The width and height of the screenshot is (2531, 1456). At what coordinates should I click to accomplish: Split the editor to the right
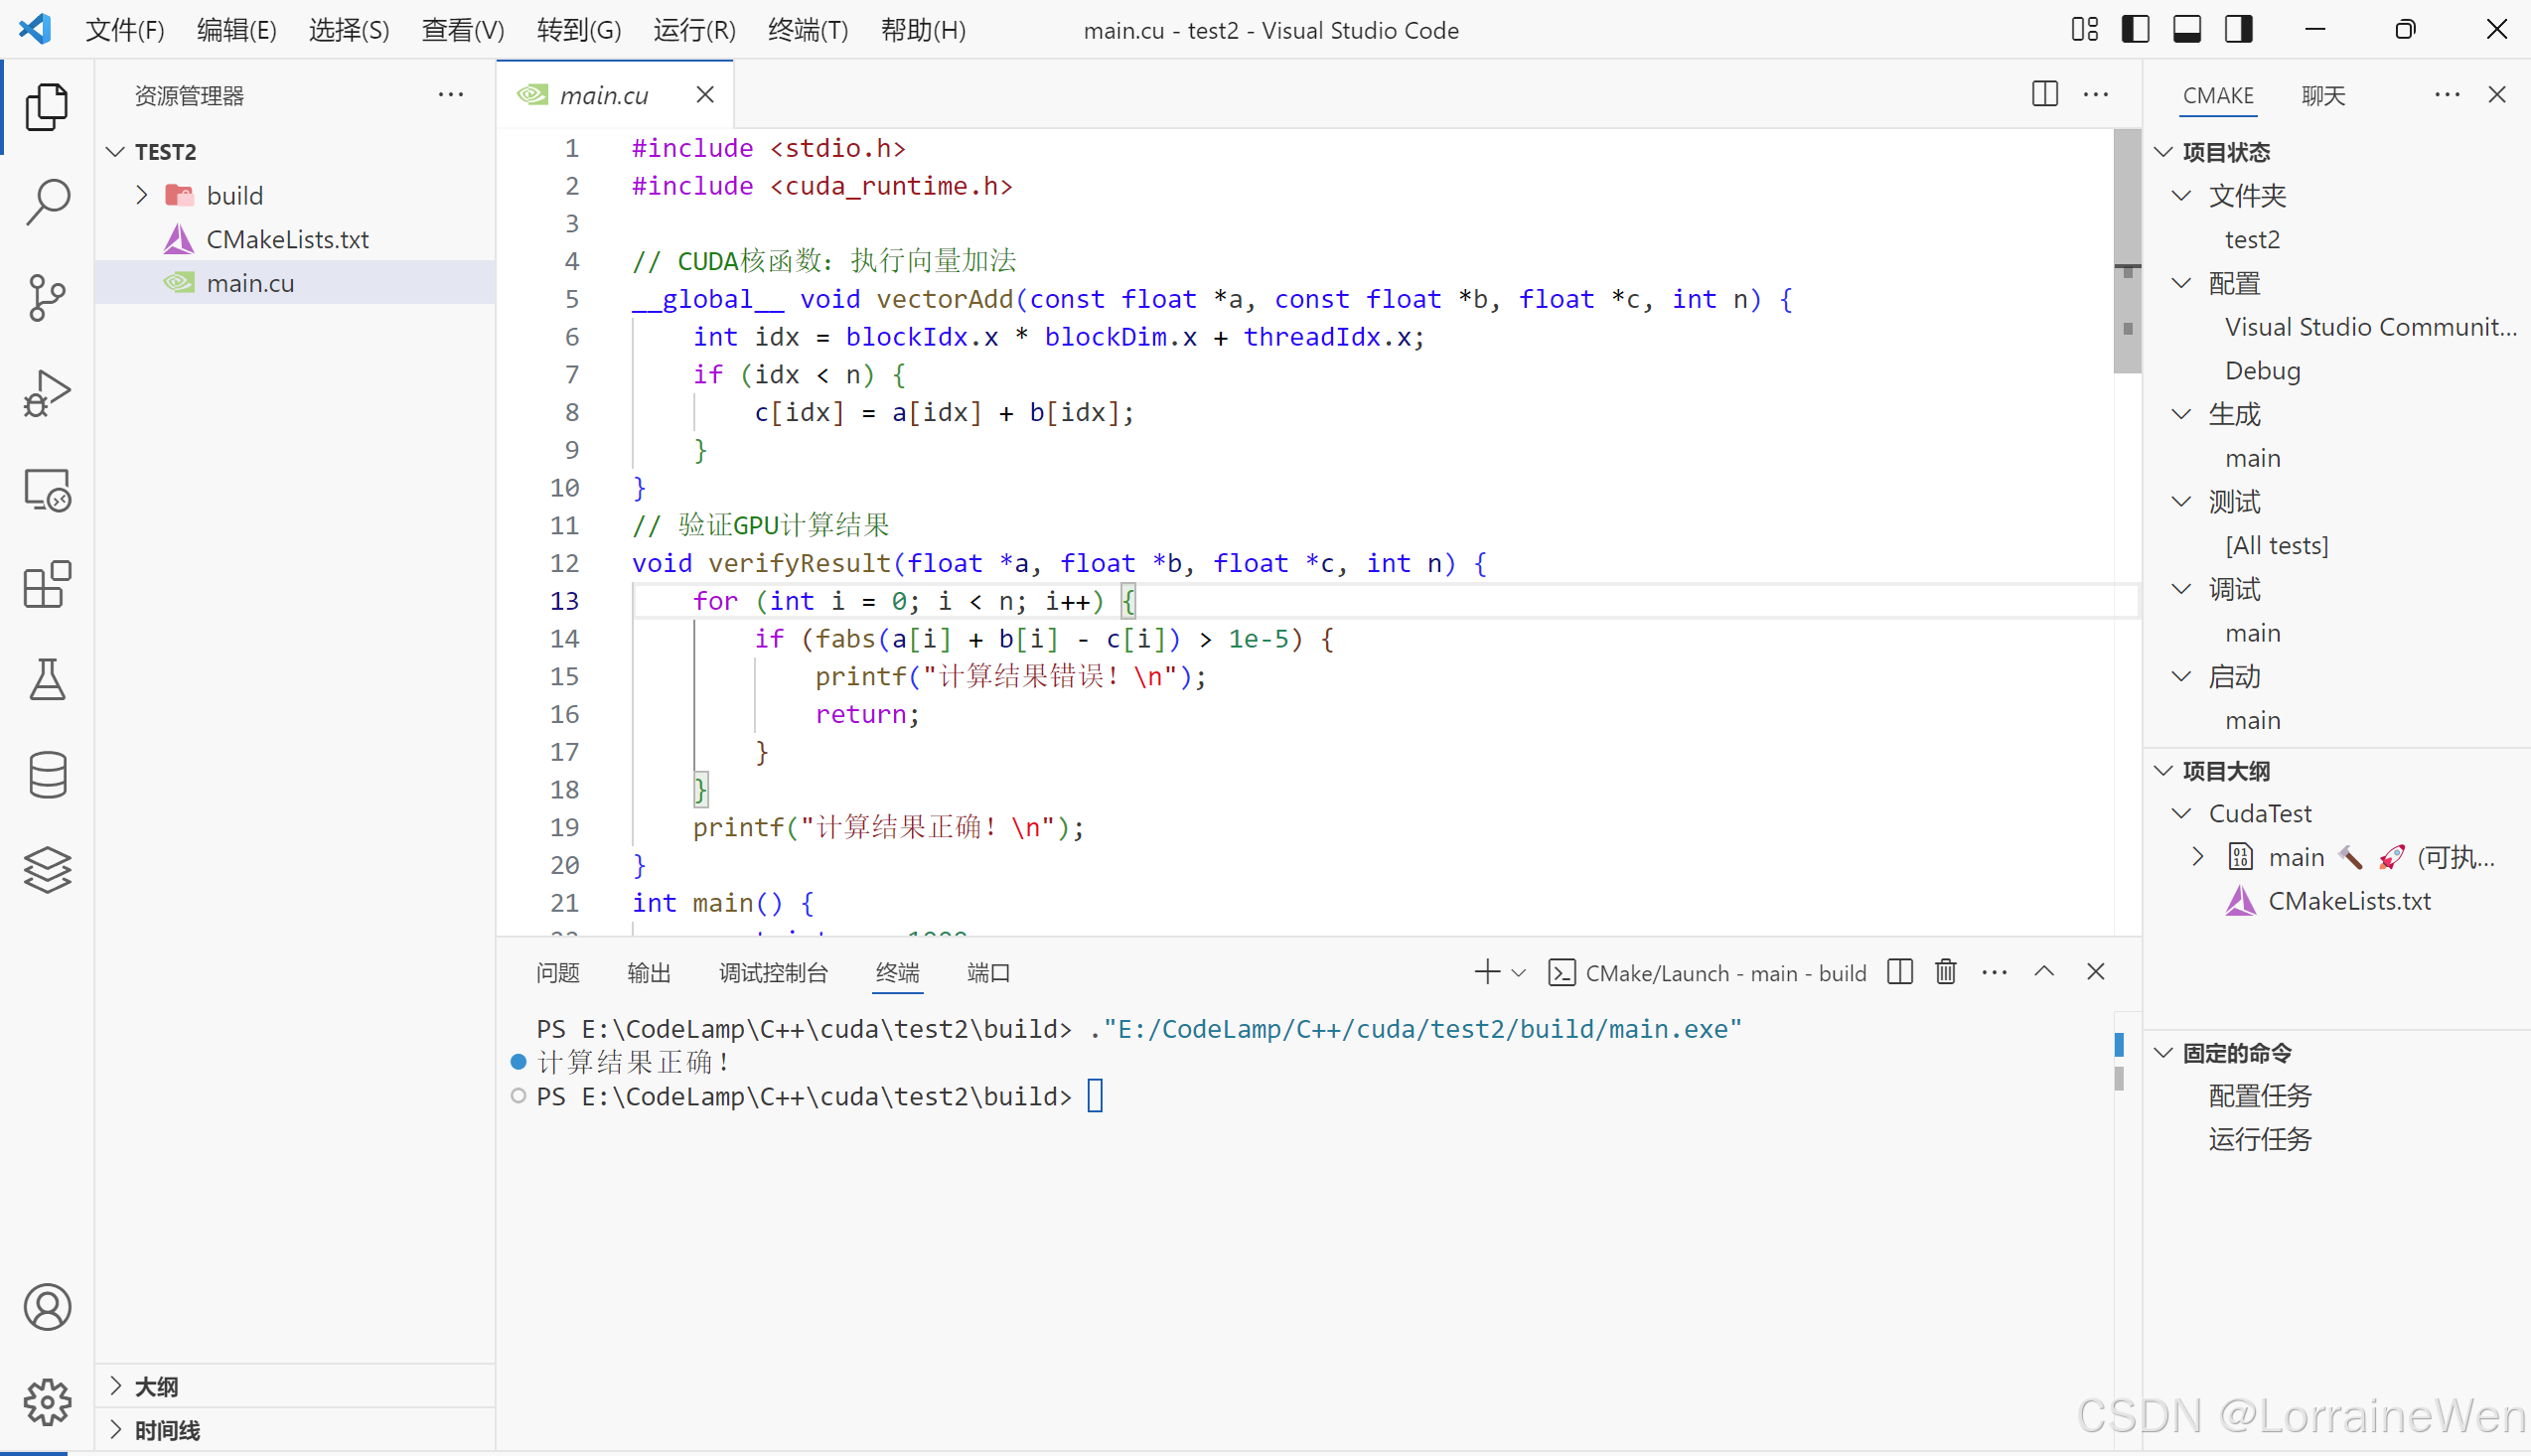[x=2044, y=94]
